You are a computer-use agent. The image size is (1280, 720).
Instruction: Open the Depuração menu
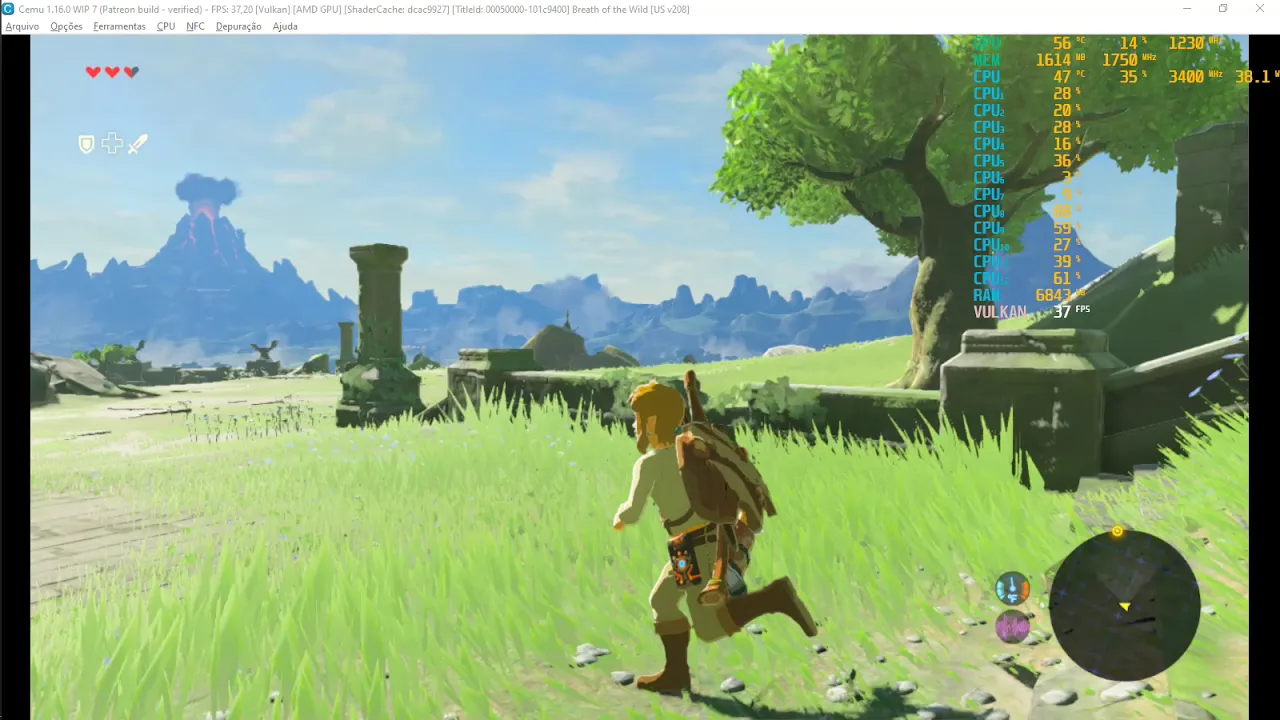click(x=239, y=26)
